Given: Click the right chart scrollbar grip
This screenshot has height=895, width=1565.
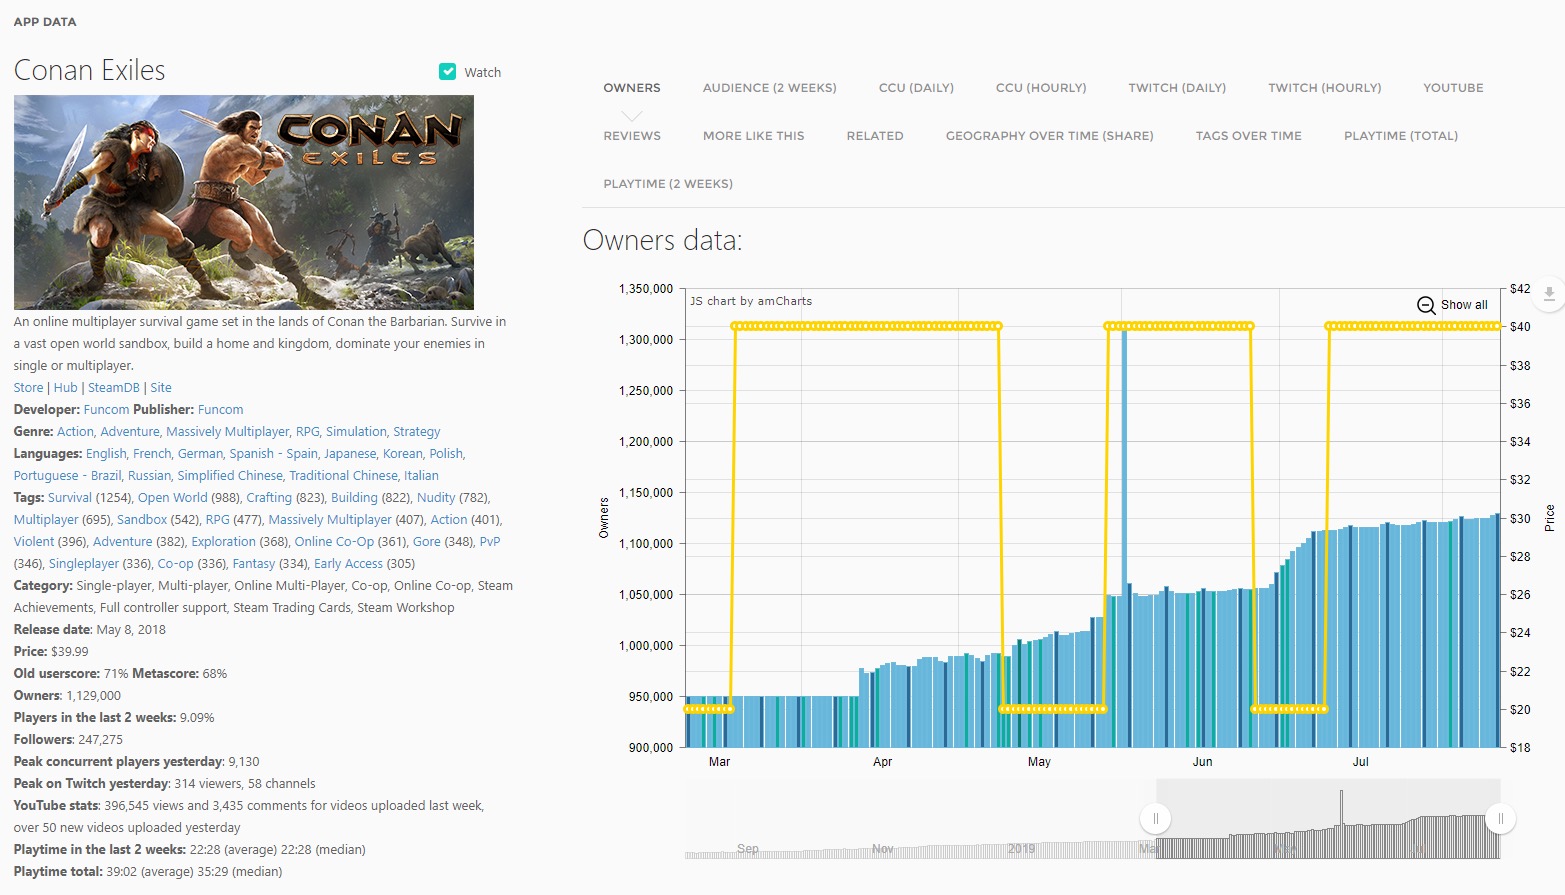Looking at the screenshot, I should click(x=1500, y=819).
